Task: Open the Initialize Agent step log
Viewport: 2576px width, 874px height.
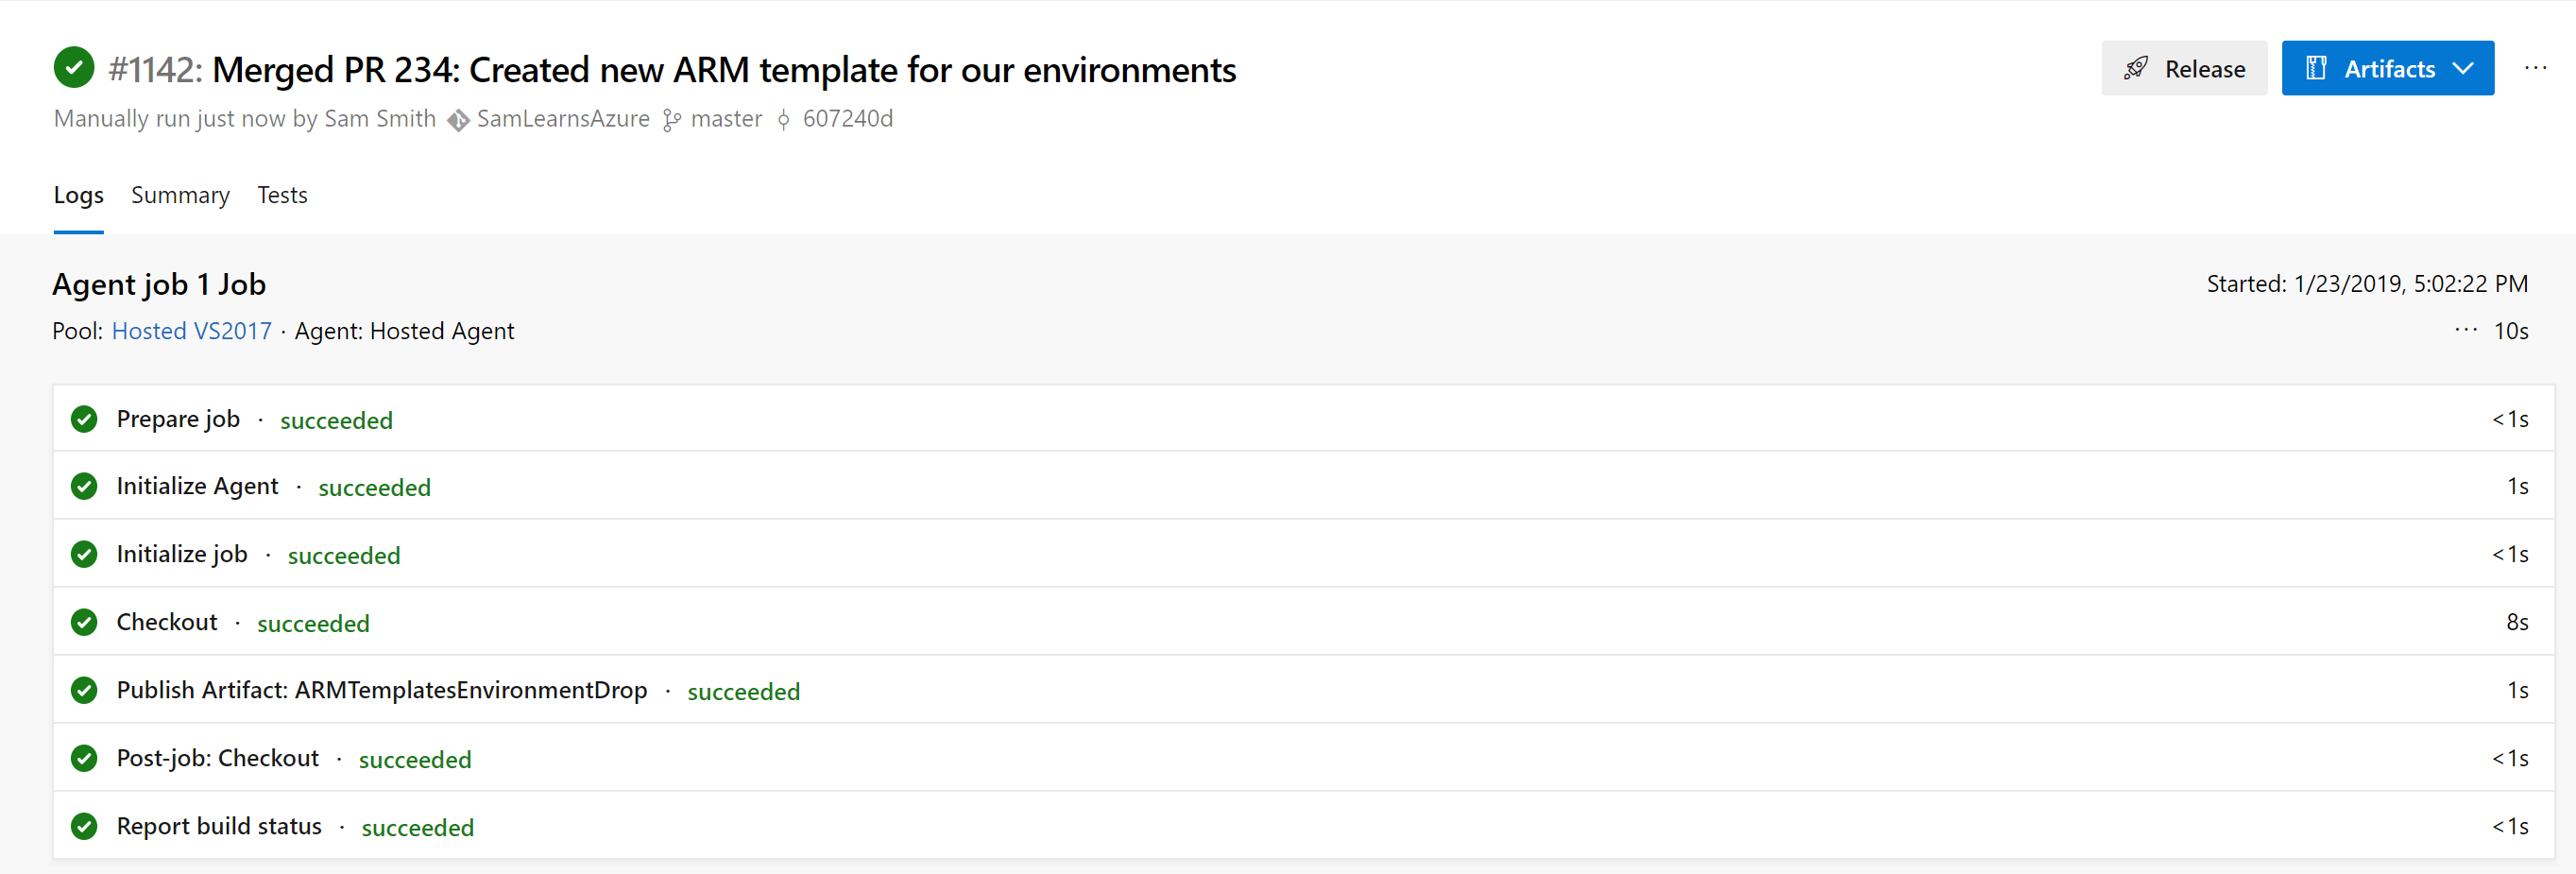Action: click(x=197, y=486)
